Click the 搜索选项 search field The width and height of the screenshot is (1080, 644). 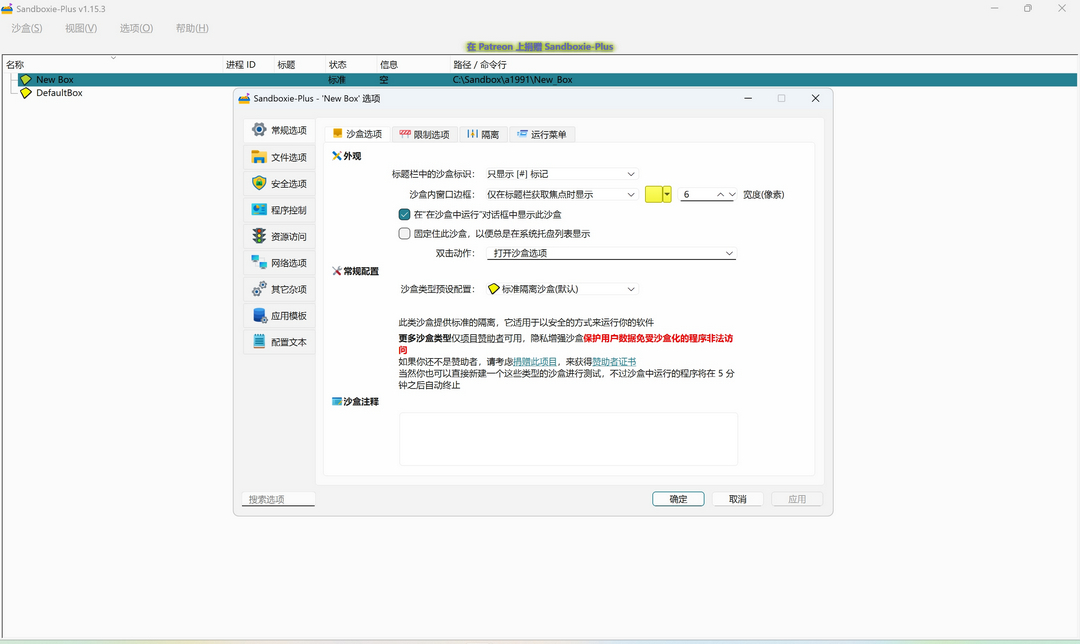[x=279, y=499]
